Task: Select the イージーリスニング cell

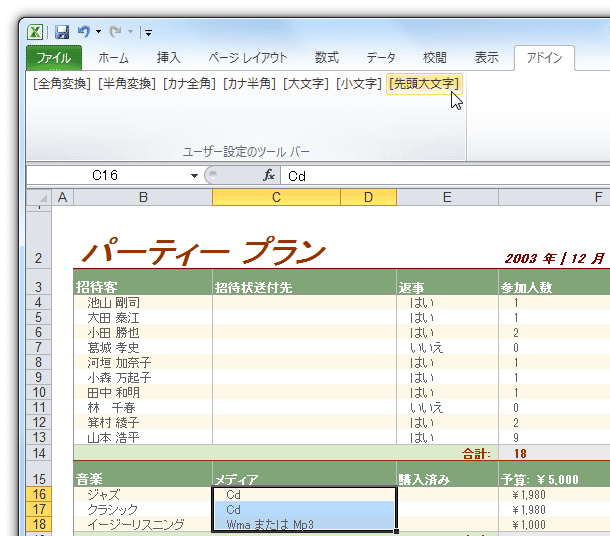Action: [x=143, y=524]
